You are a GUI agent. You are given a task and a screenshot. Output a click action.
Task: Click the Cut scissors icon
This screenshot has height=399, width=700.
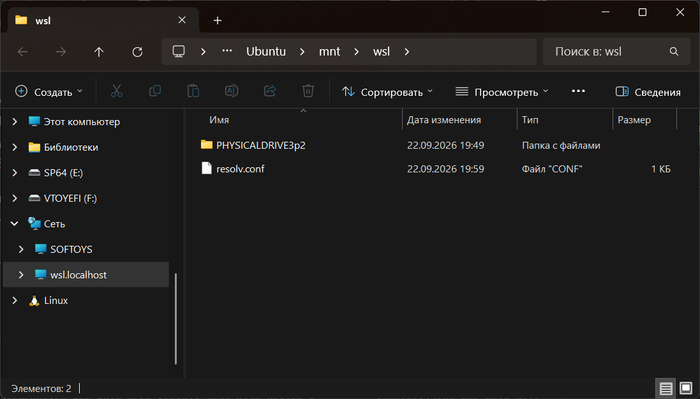117,91
